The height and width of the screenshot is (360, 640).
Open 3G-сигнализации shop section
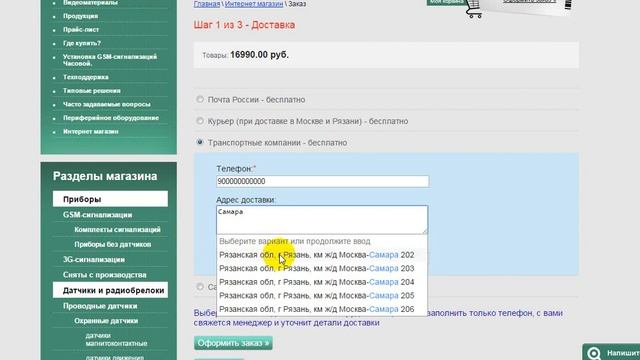(94, 260)
